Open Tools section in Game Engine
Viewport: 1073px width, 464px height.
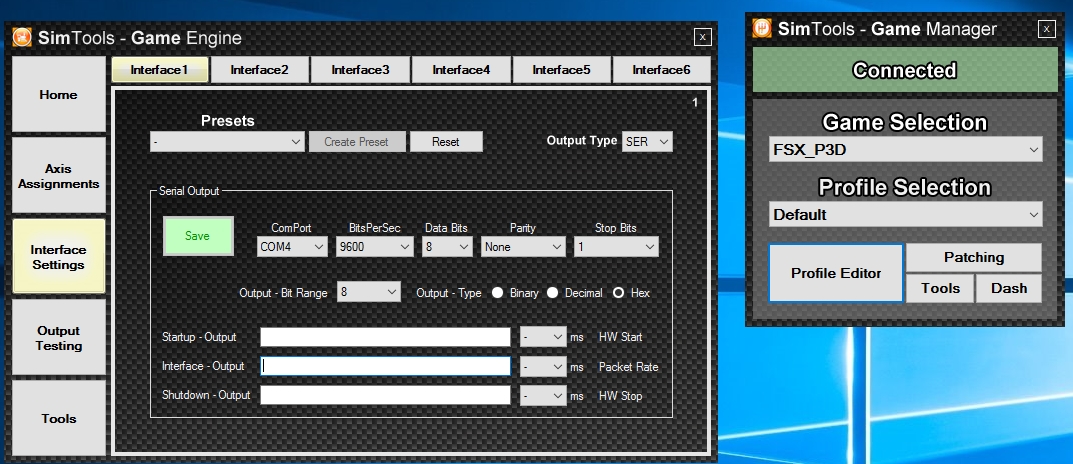pos(59,418)
